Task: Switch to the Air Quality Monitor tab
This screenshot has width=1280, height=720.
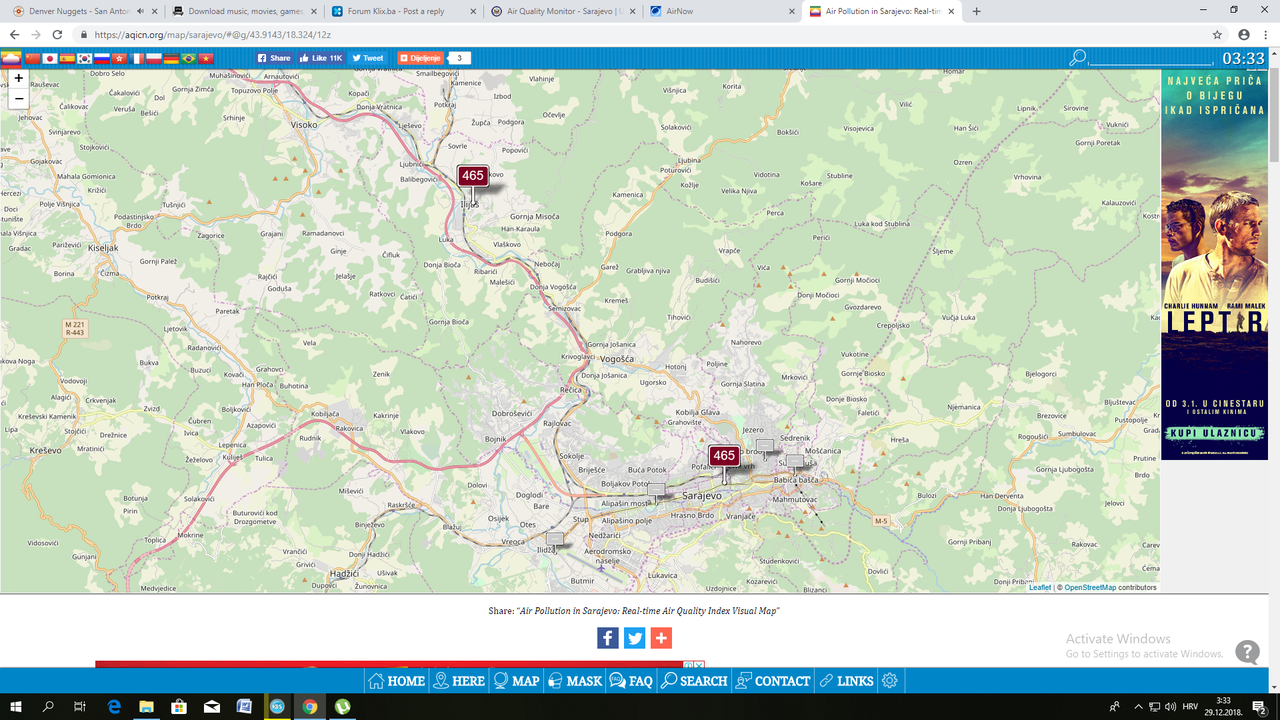Action: pos(562,11)
